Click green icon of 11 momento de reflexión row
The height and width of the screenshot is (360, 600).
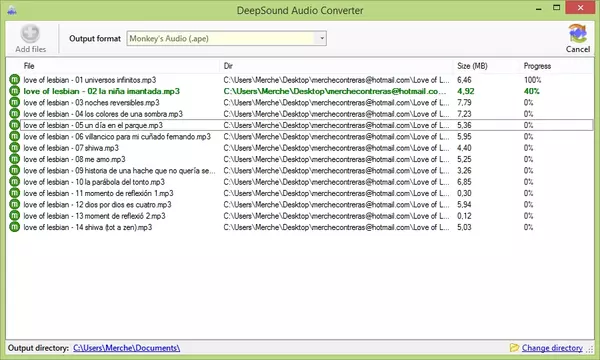pyautogui.click(x=14, y=193)
